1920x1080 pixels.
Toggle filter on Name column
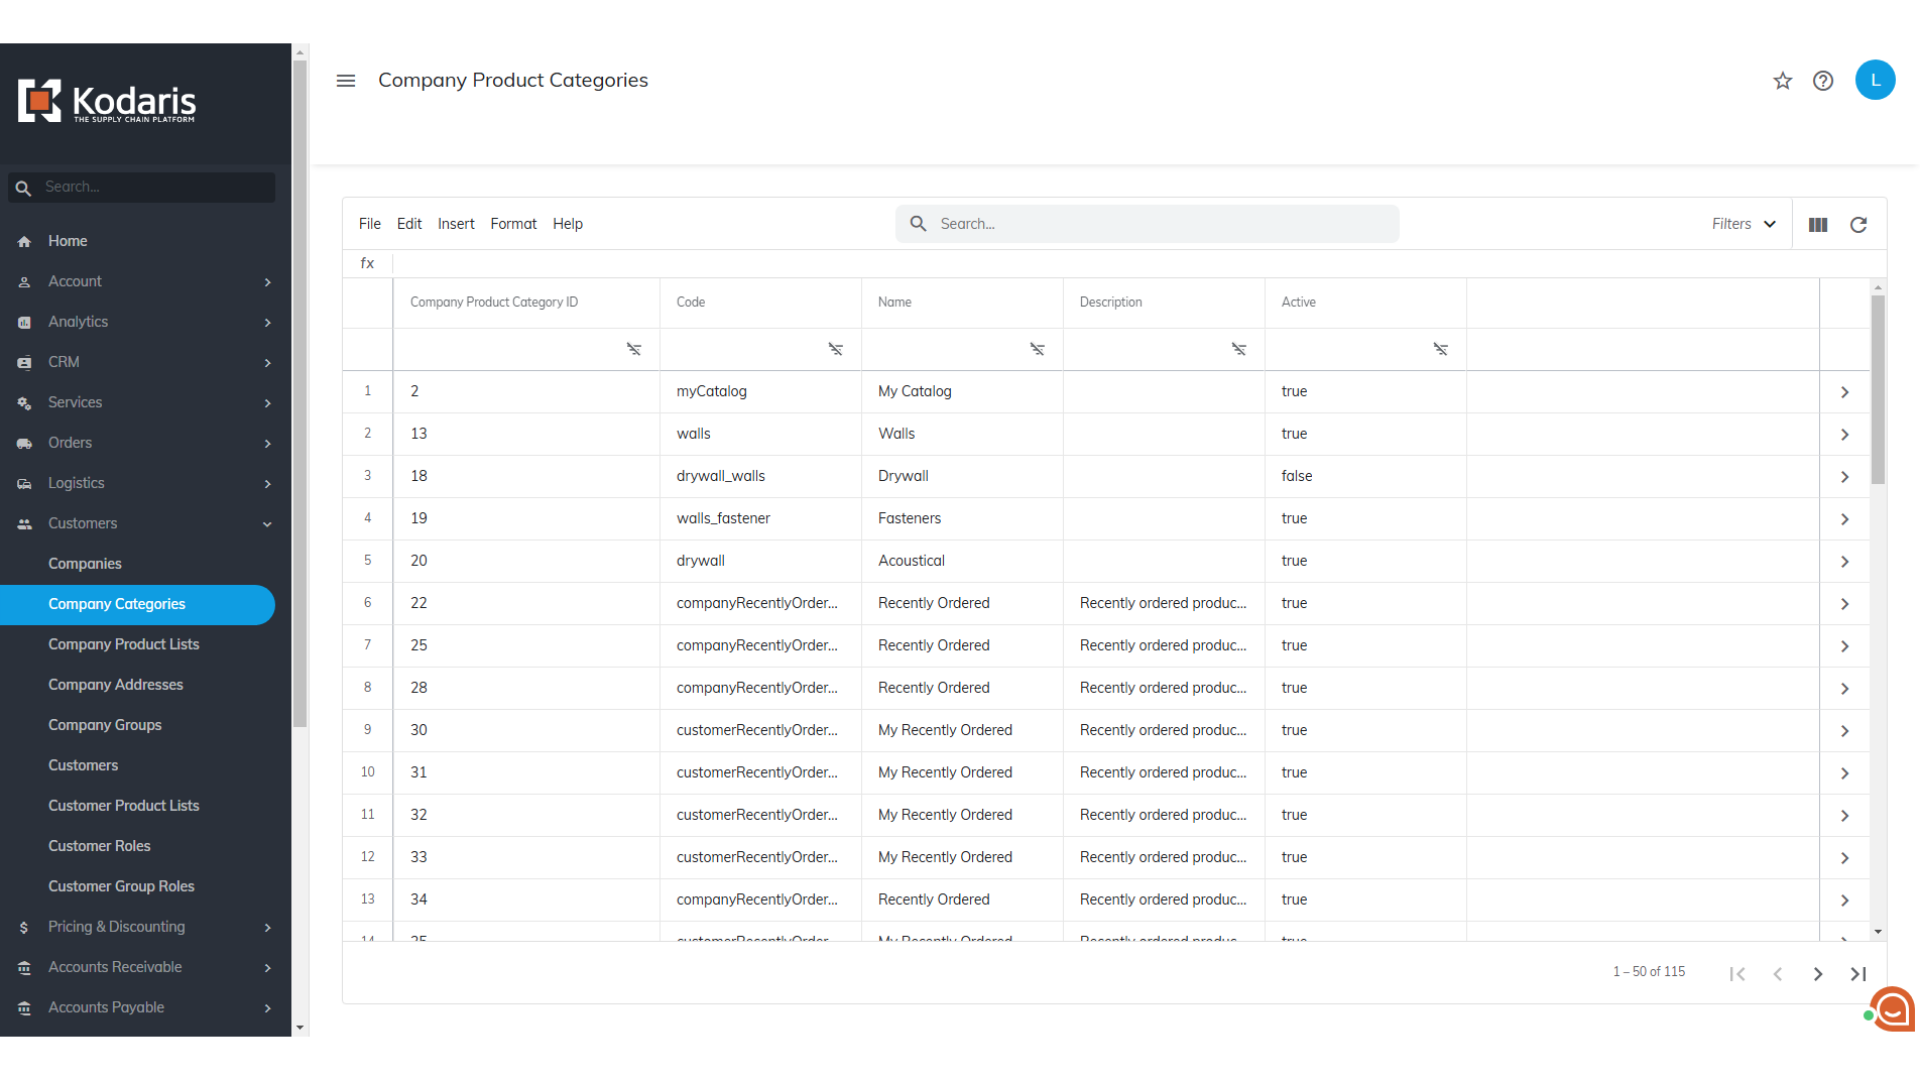(x=1037, y=349)
